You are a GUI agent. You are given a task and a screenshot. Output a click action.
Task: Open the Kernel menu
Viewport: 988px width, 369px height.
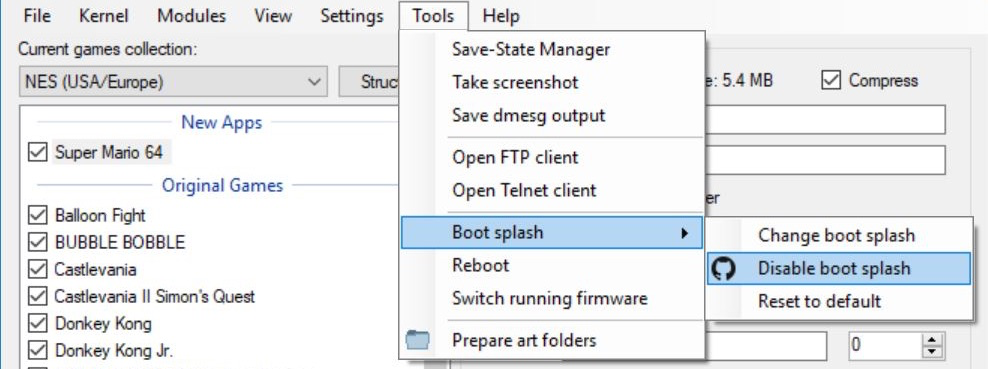pos(104,16)
